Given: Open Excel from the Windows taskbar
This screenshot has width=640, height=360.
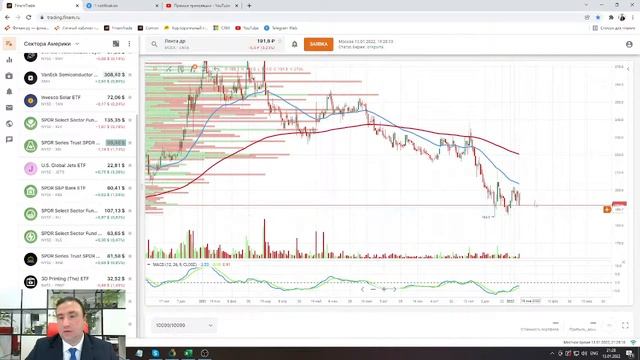Looking at the screenshot, I should click(x=188, y=353).
